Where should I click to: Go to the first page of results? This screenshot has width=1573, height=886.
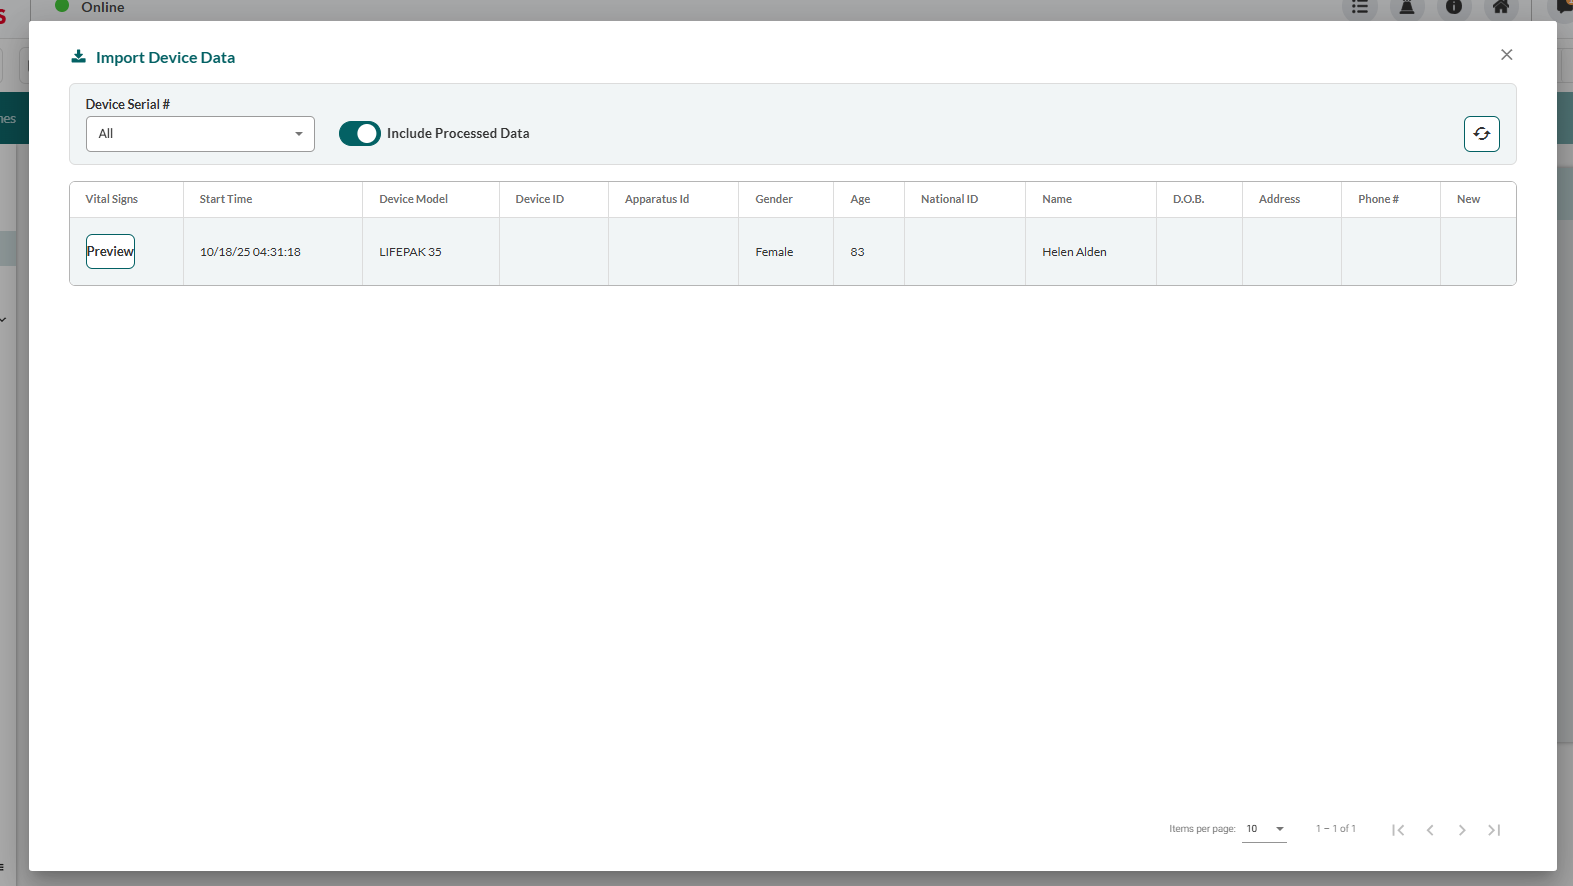coord(1398,830)
